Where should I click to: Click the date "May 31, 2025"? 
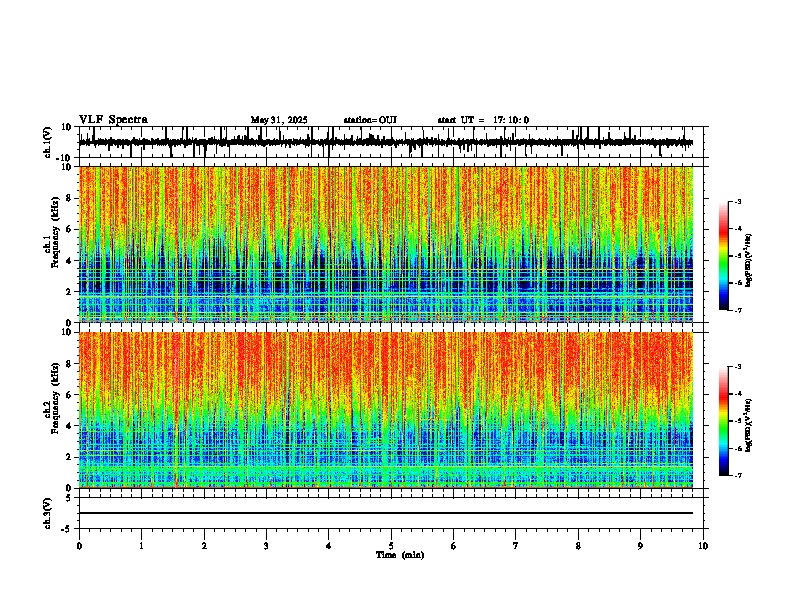pyautogui.click(x=279, y=120)
